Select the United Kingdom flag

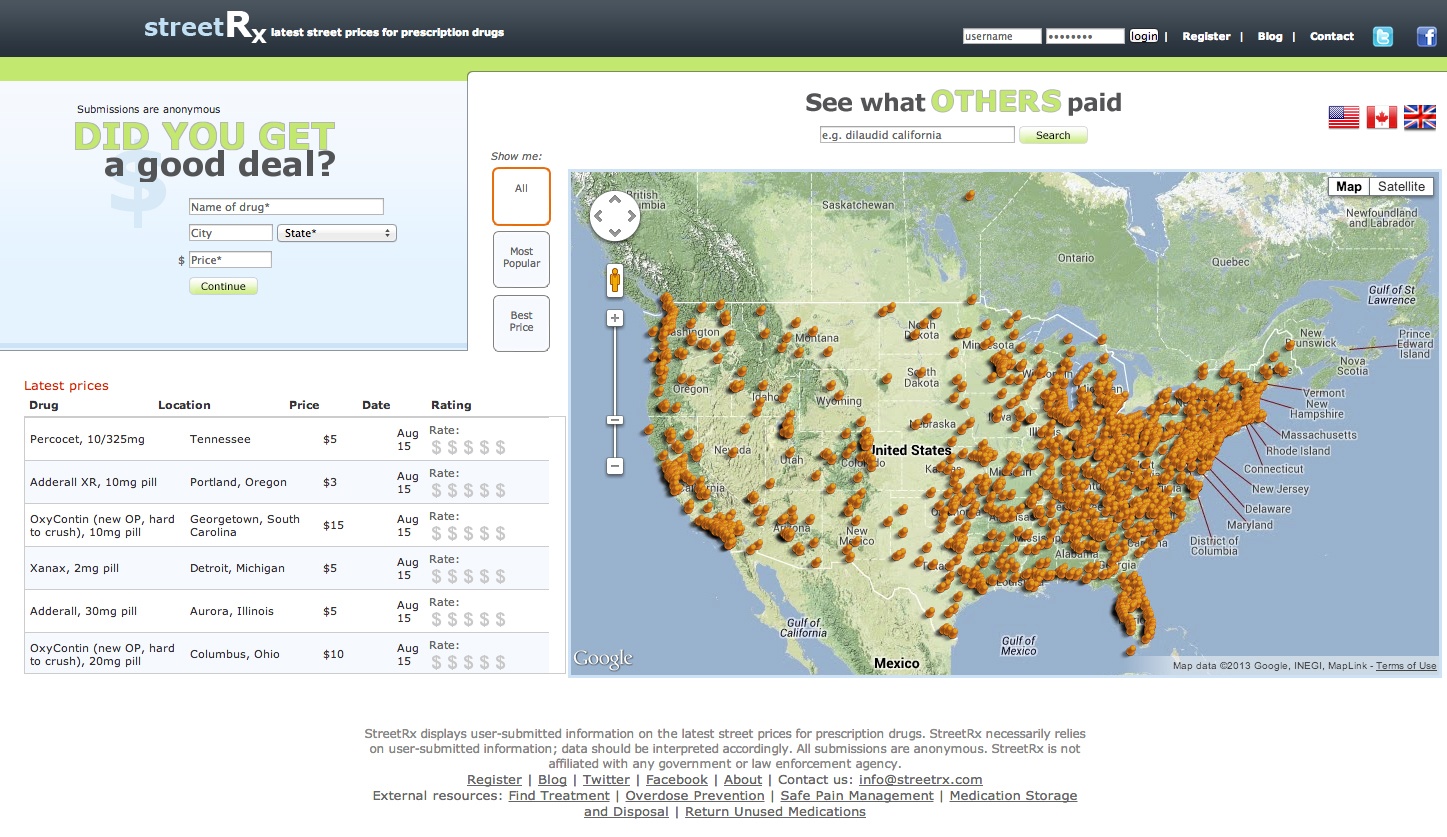1419,117
